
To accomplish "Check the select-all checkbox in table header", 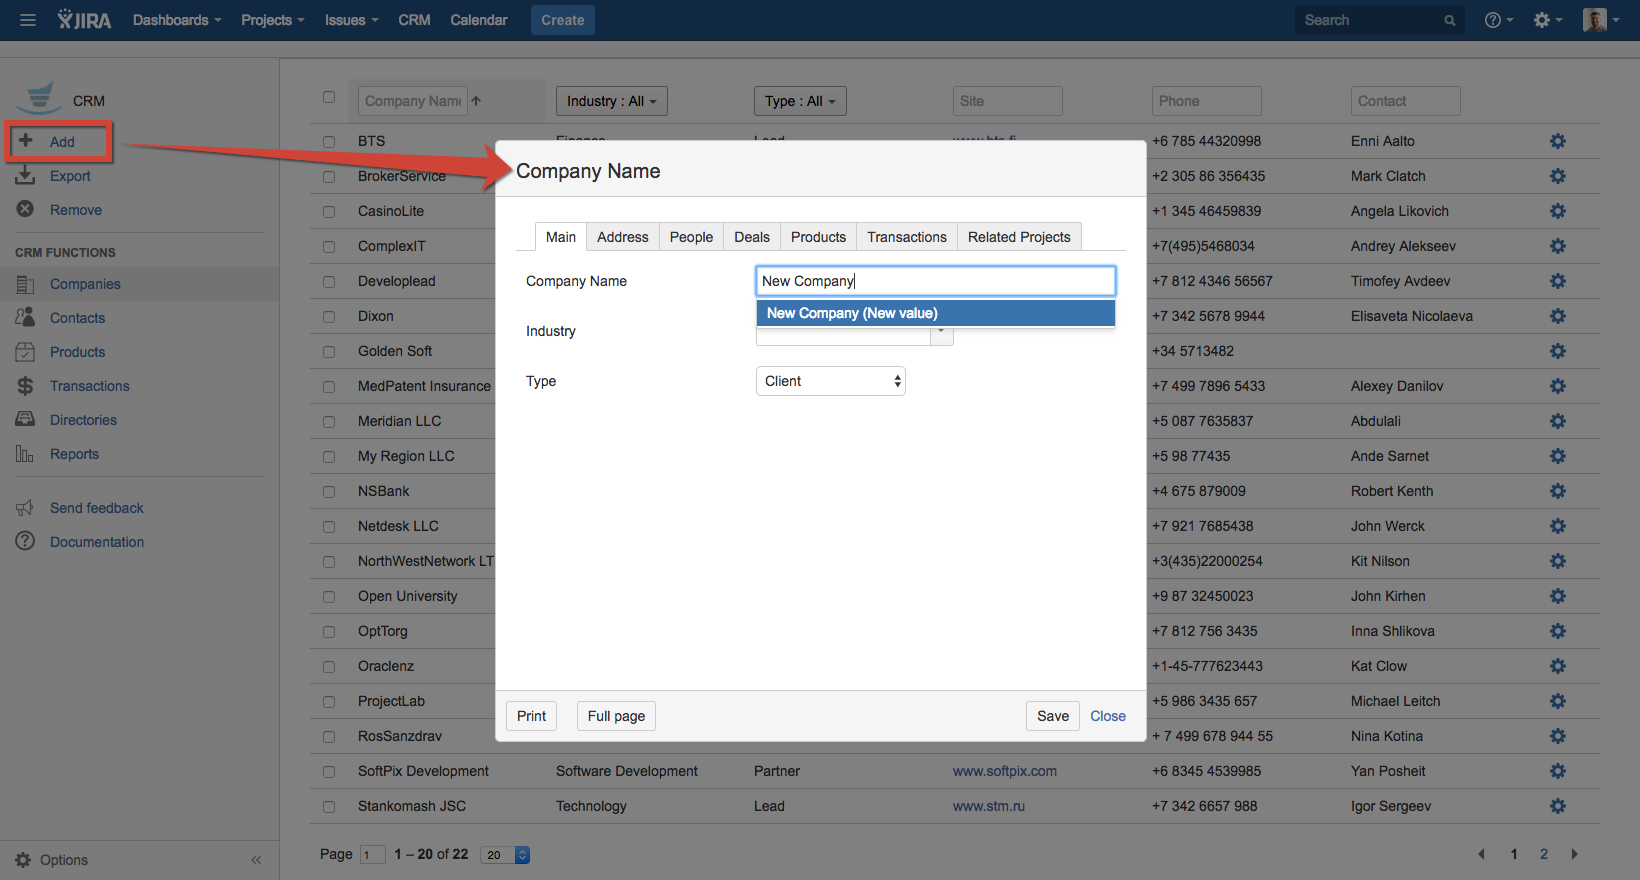I will point(329,97).
